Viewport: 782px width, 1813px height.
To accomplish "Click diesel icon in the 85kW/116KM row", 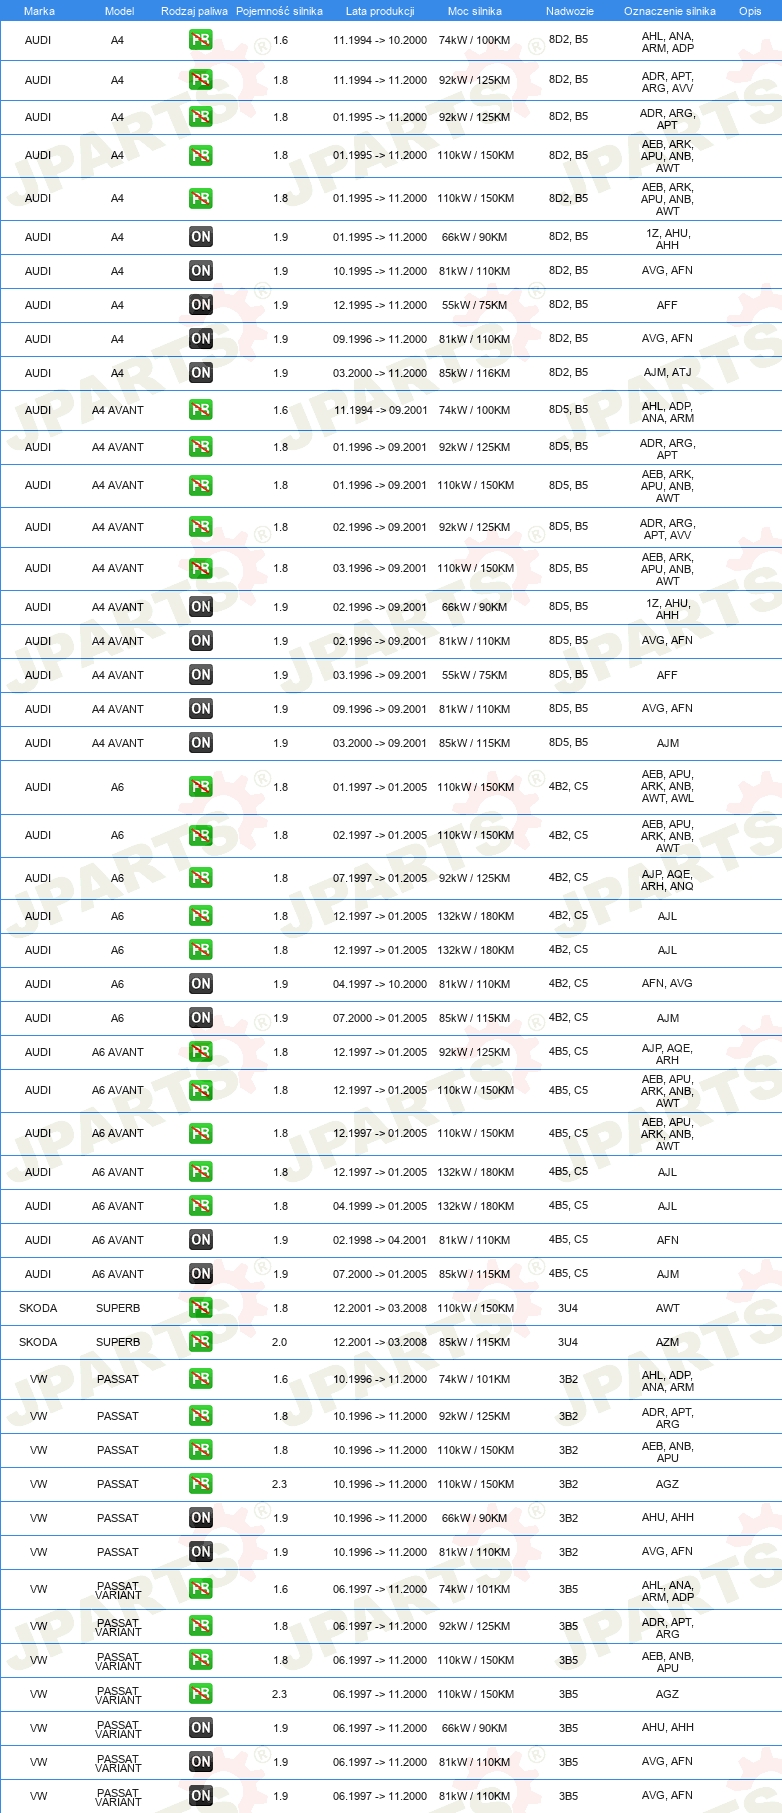I will (201, 373).
